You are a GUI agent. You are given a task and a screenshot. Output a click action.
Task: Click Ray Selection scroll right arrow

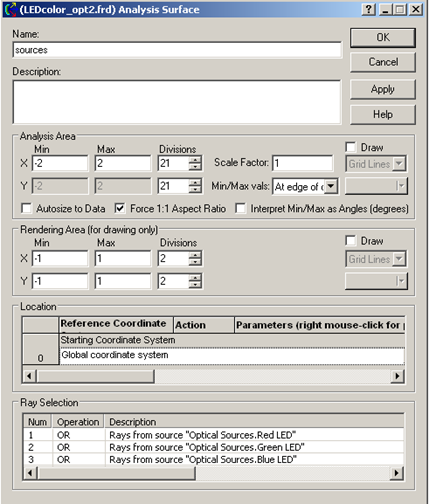tap(397, 473)
